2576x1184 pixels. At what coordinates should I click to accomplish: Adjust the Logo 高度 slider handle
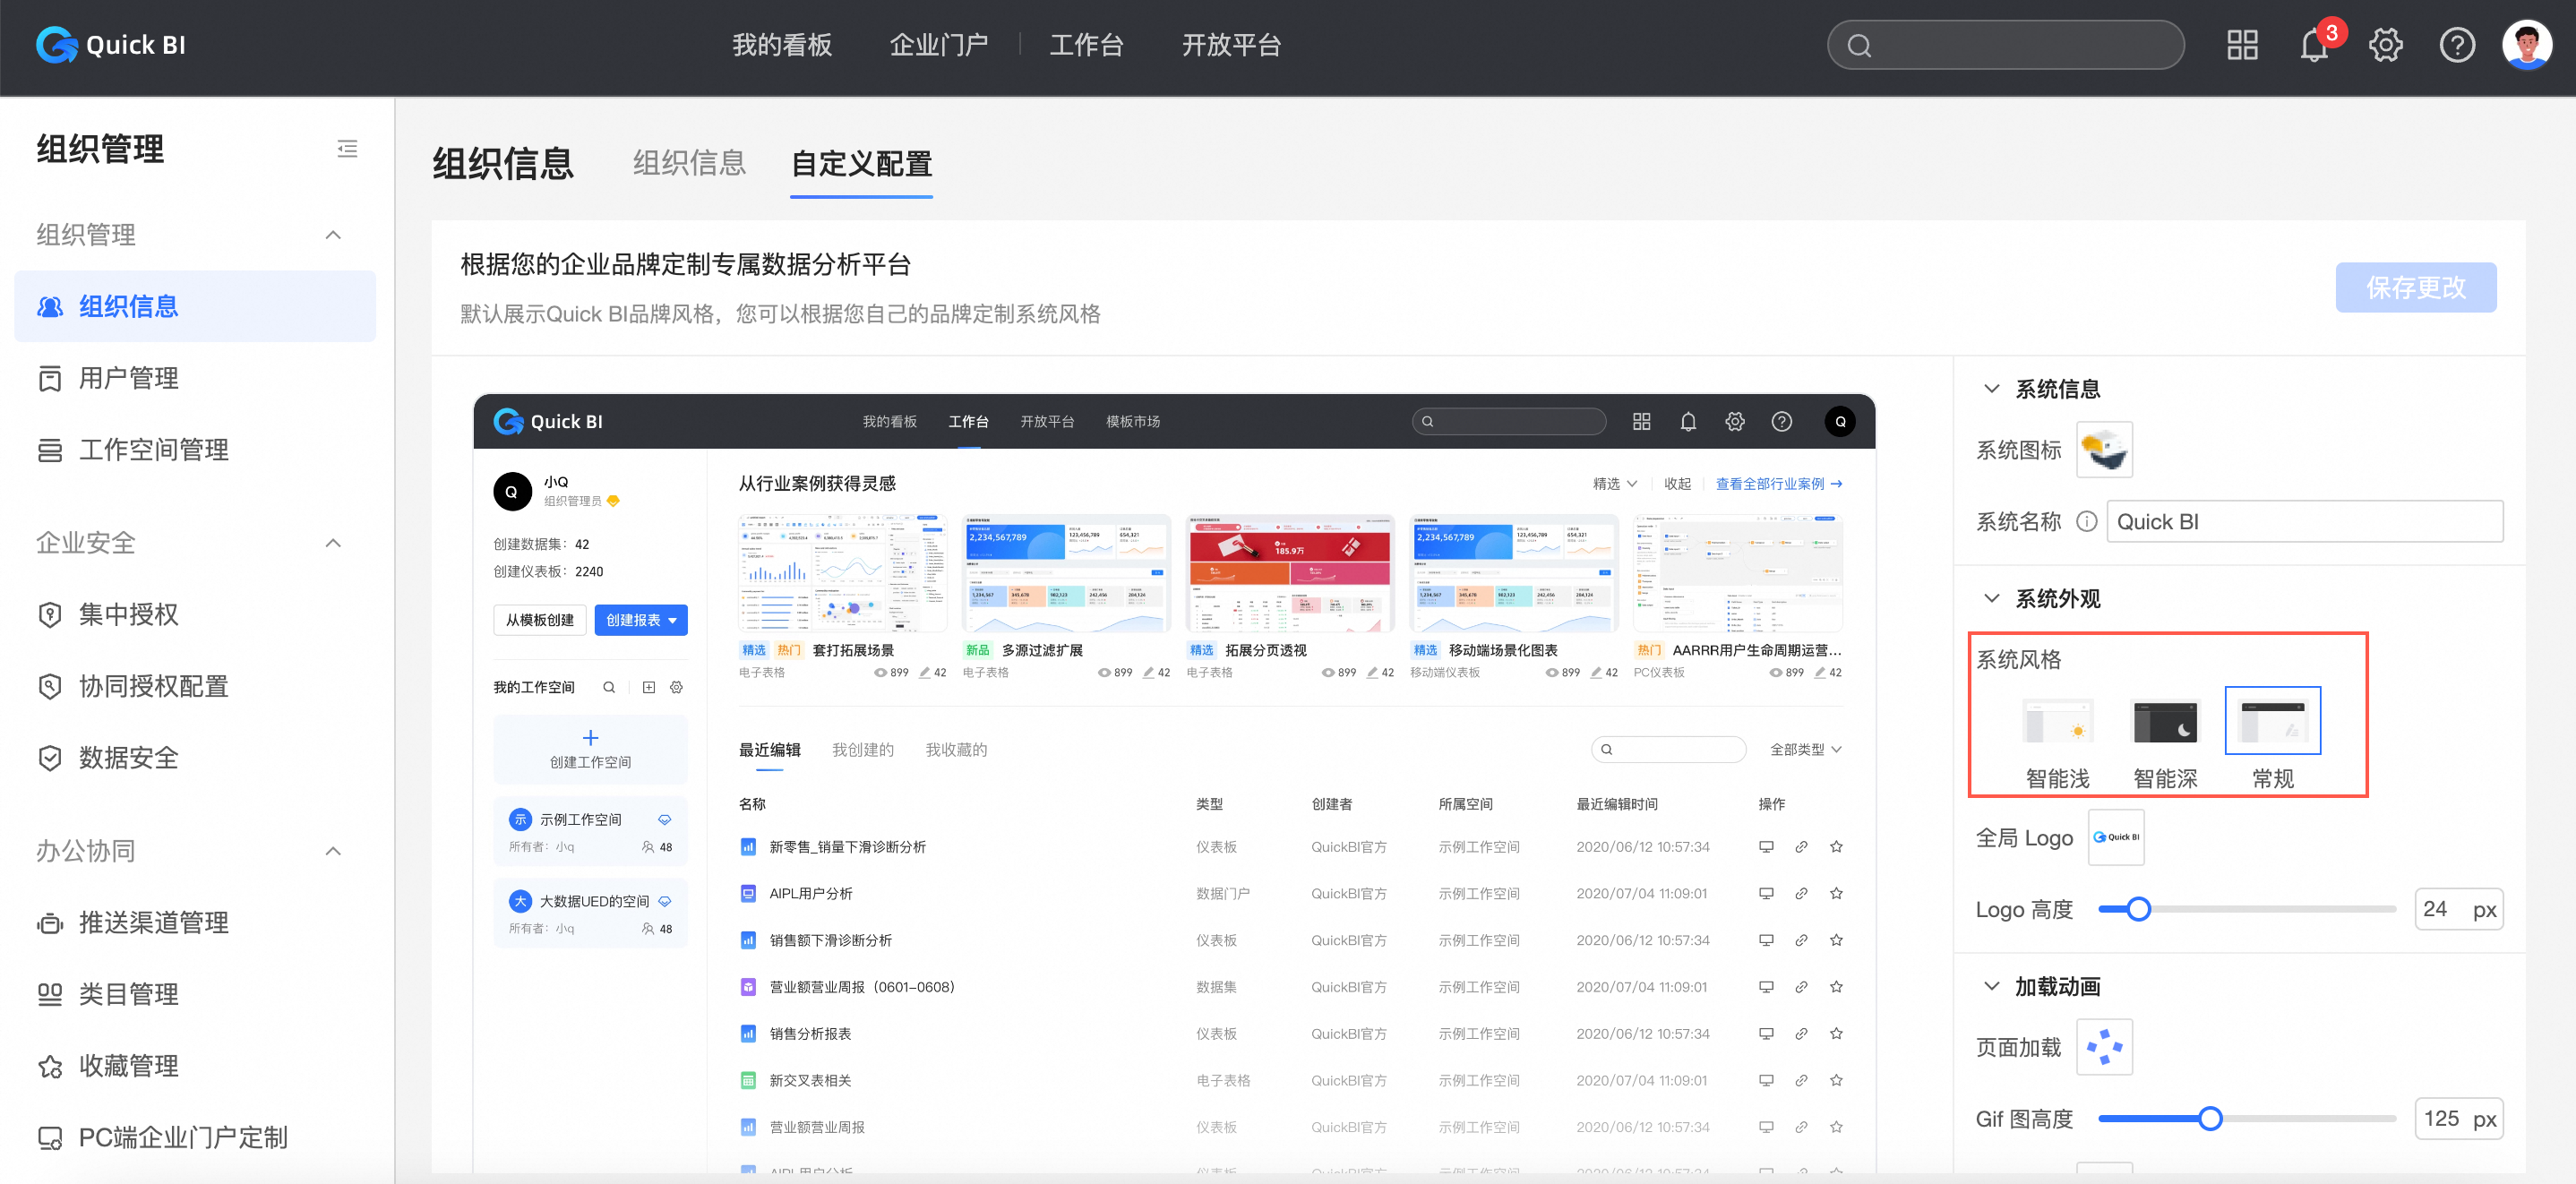click(2138, 909)
